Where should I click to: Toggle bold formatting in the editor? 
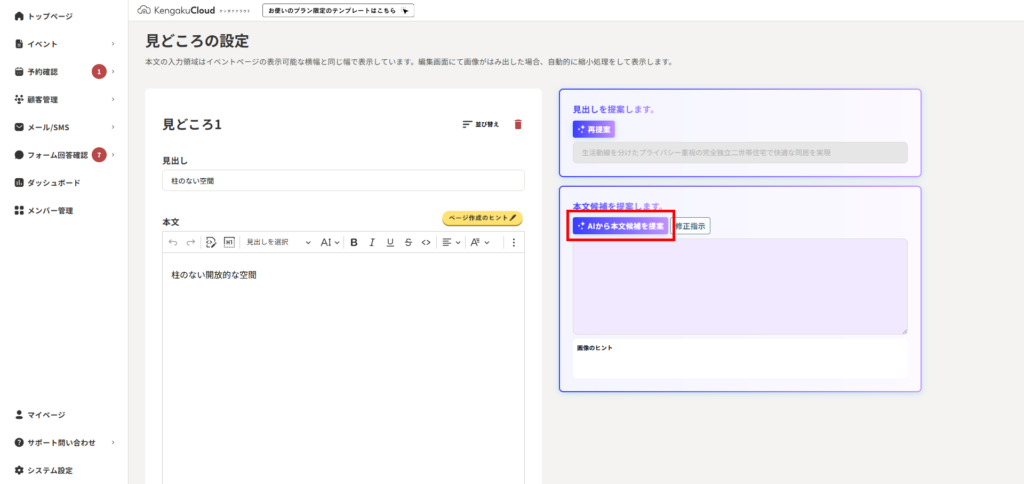pos(354,242)
